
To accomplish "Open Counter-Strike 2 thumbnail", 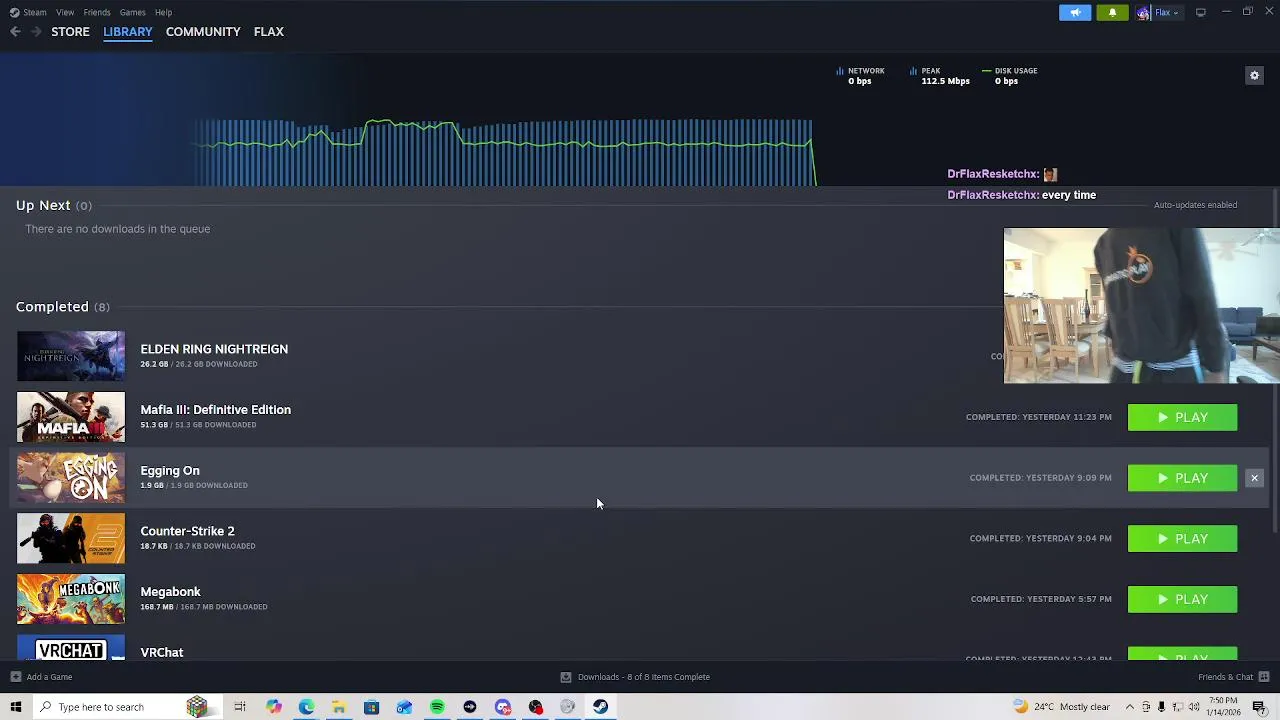I will (x=71, y=539).
